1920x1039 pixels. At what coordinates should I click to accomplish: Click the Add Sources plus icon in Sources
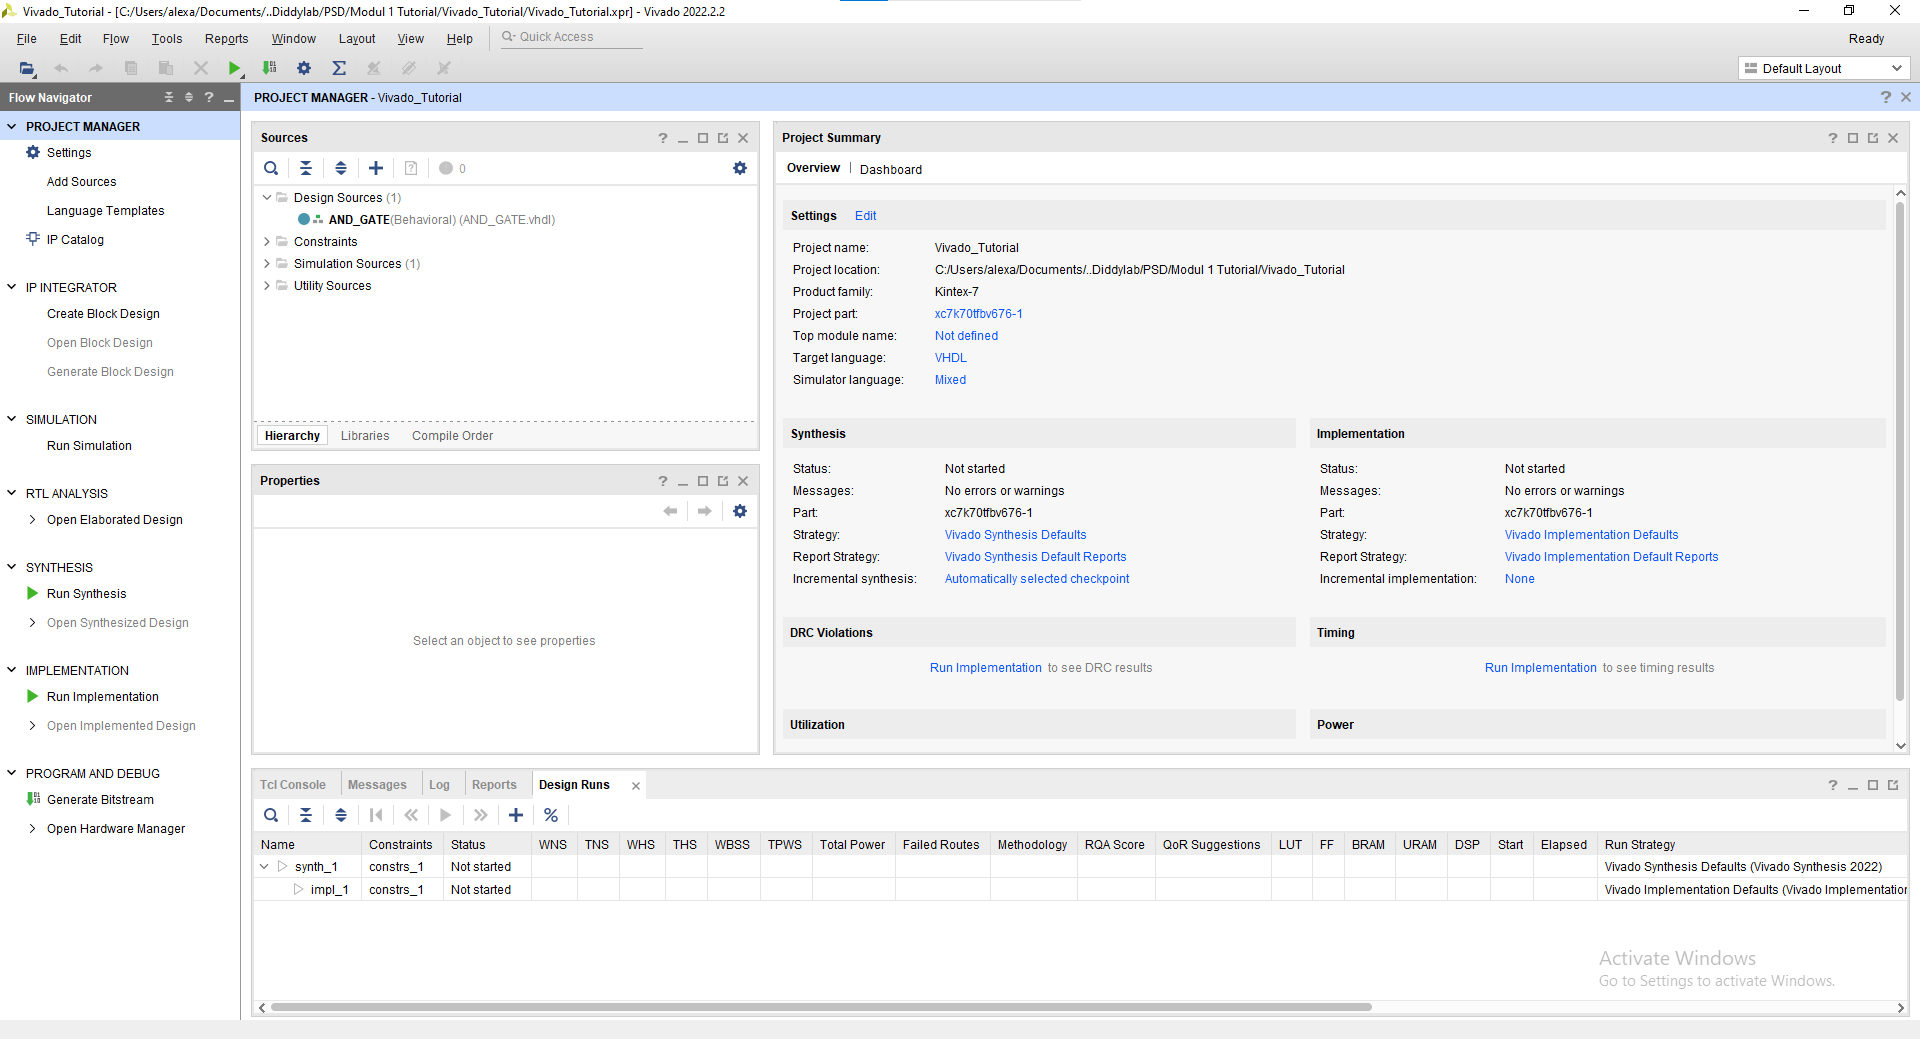[376, 168]
